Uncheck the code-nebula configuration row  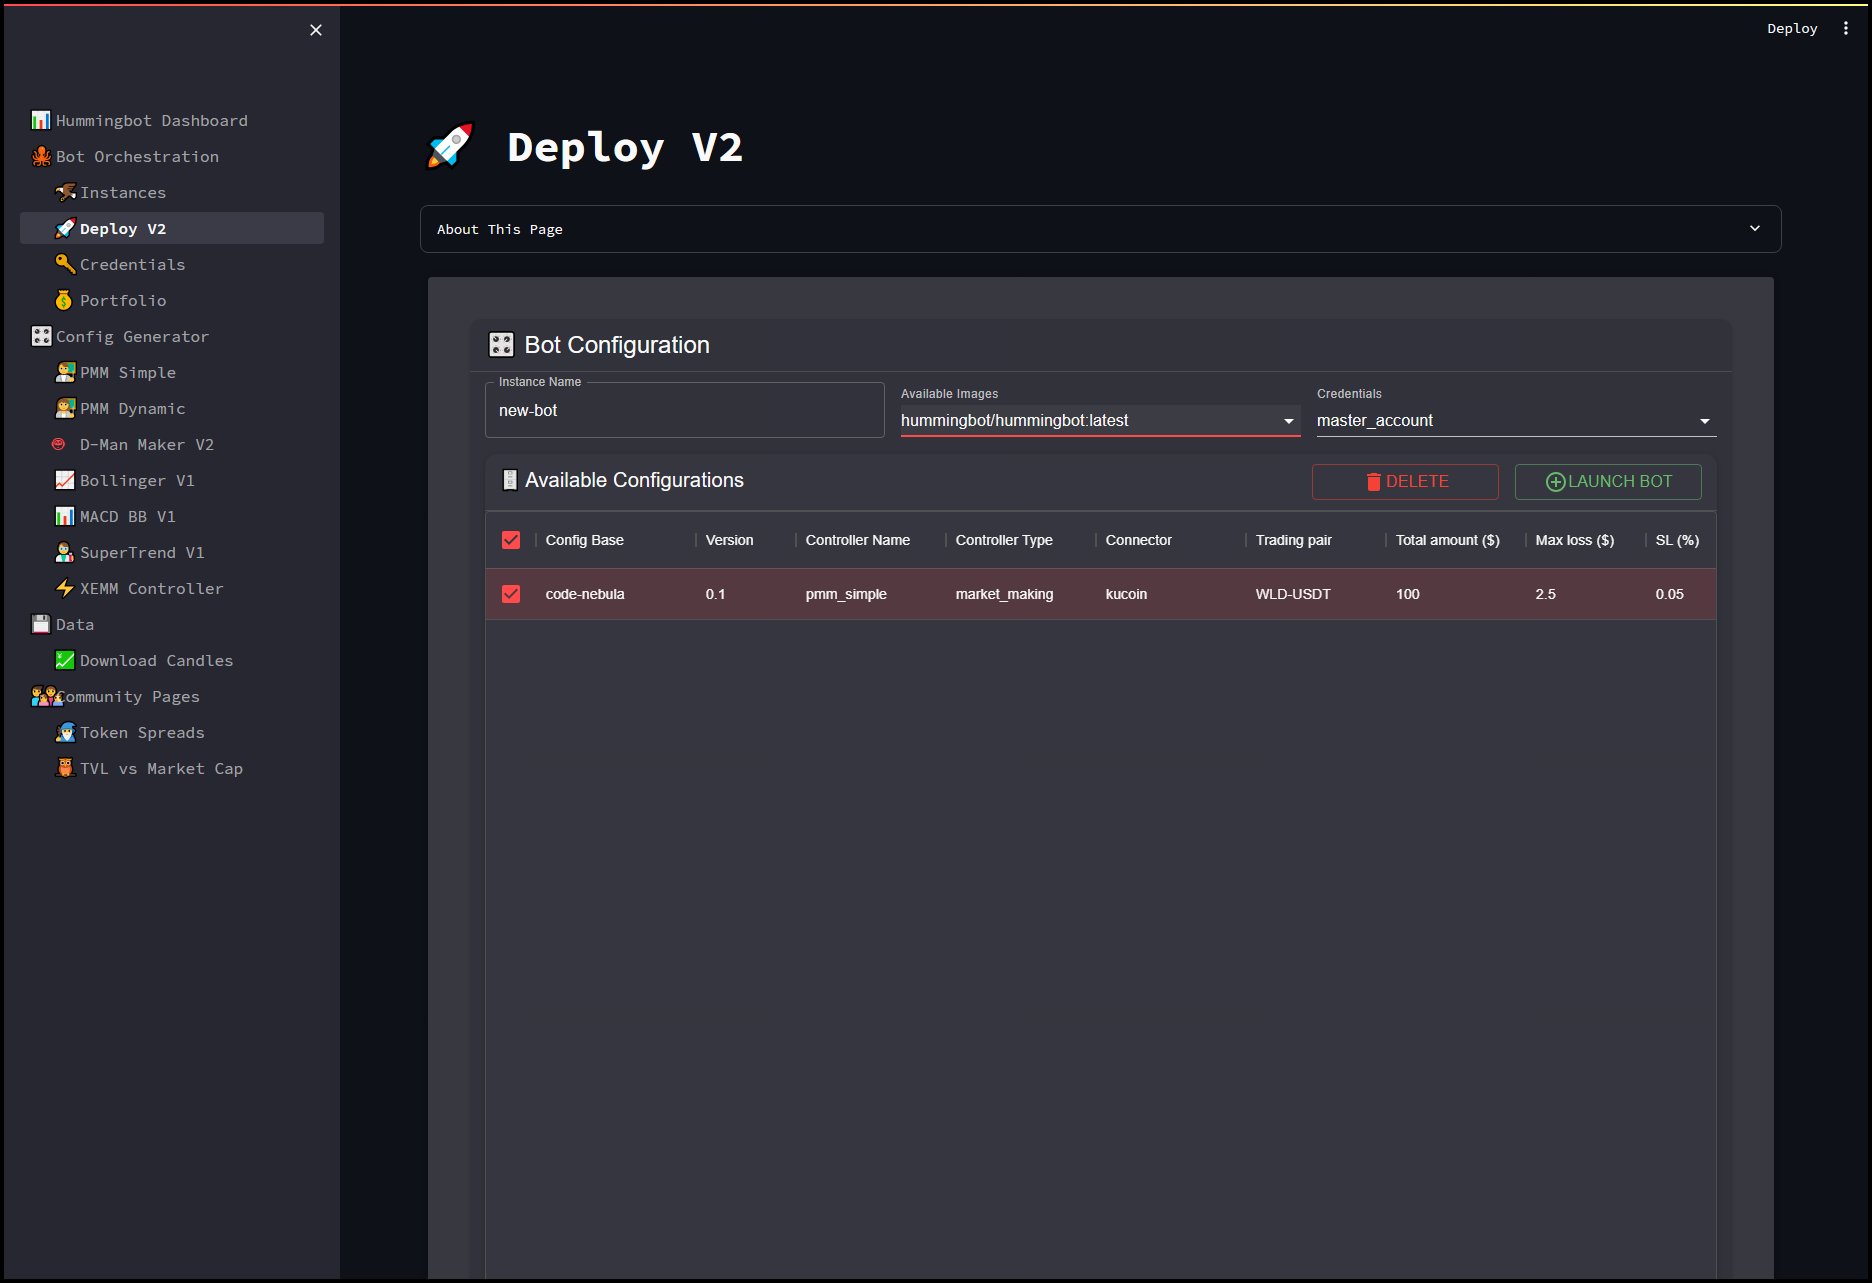point(510,593)
